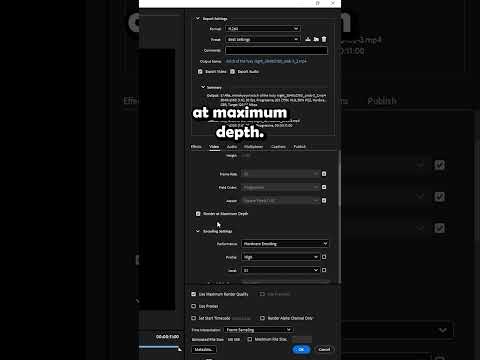Image resolution: width=480 pixels, height=360 pixels.
Task: Toggle Match Source checkbox beside Frame Rate
Action: click(324, 174)
